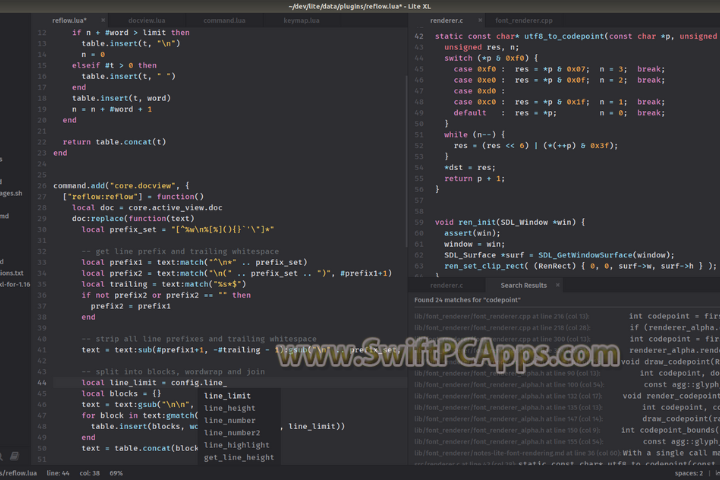Click the 'void ren_init(SDL_Window *win)' line
Screen dimensions: 720x480
click(x=510, y=222)
